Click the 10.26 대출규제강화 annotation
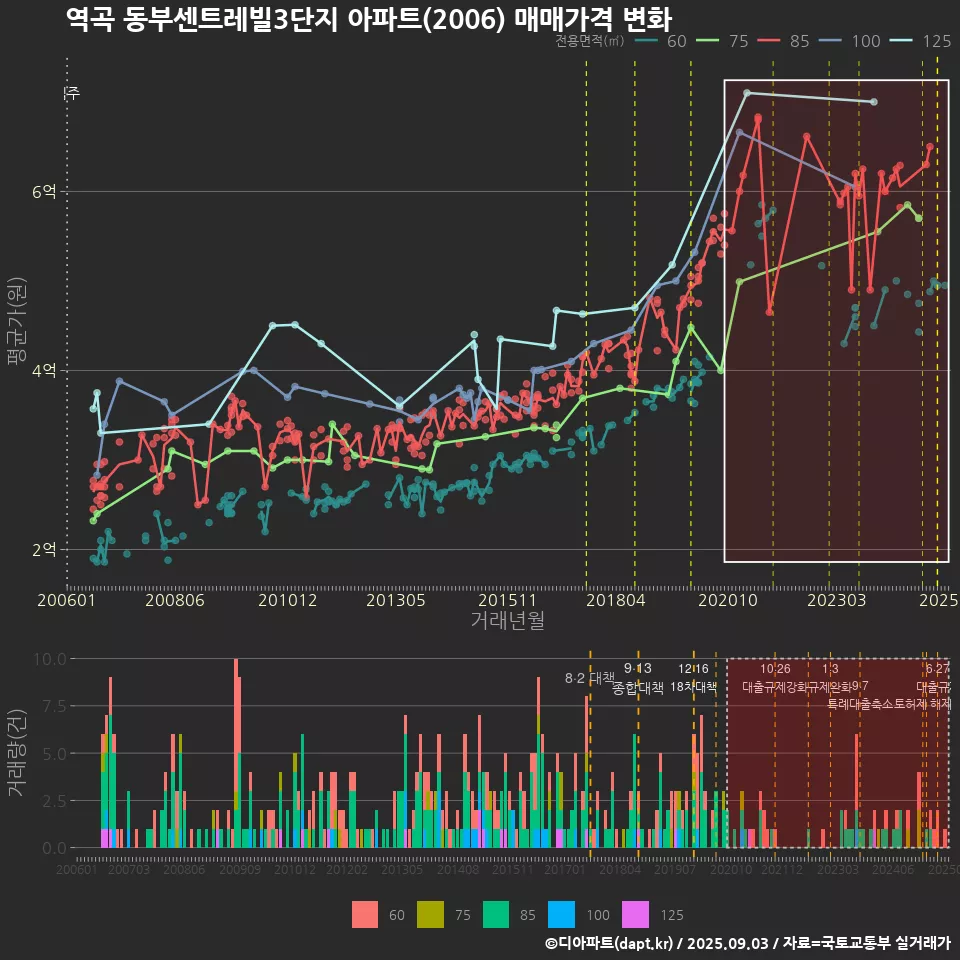The height and width of the screenshot is (960, 960). pyautogui.click(x=775, y=678)
